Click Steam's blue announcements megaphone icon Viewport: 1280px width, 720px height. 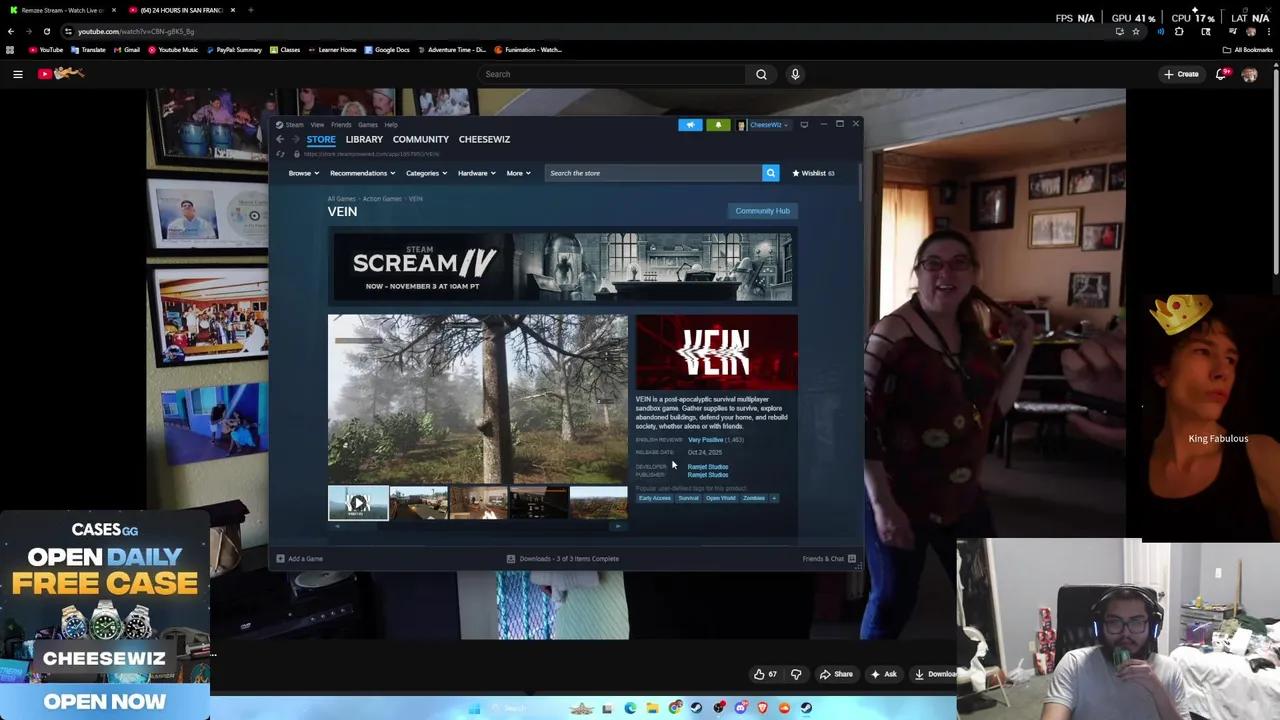click(690, 125)
